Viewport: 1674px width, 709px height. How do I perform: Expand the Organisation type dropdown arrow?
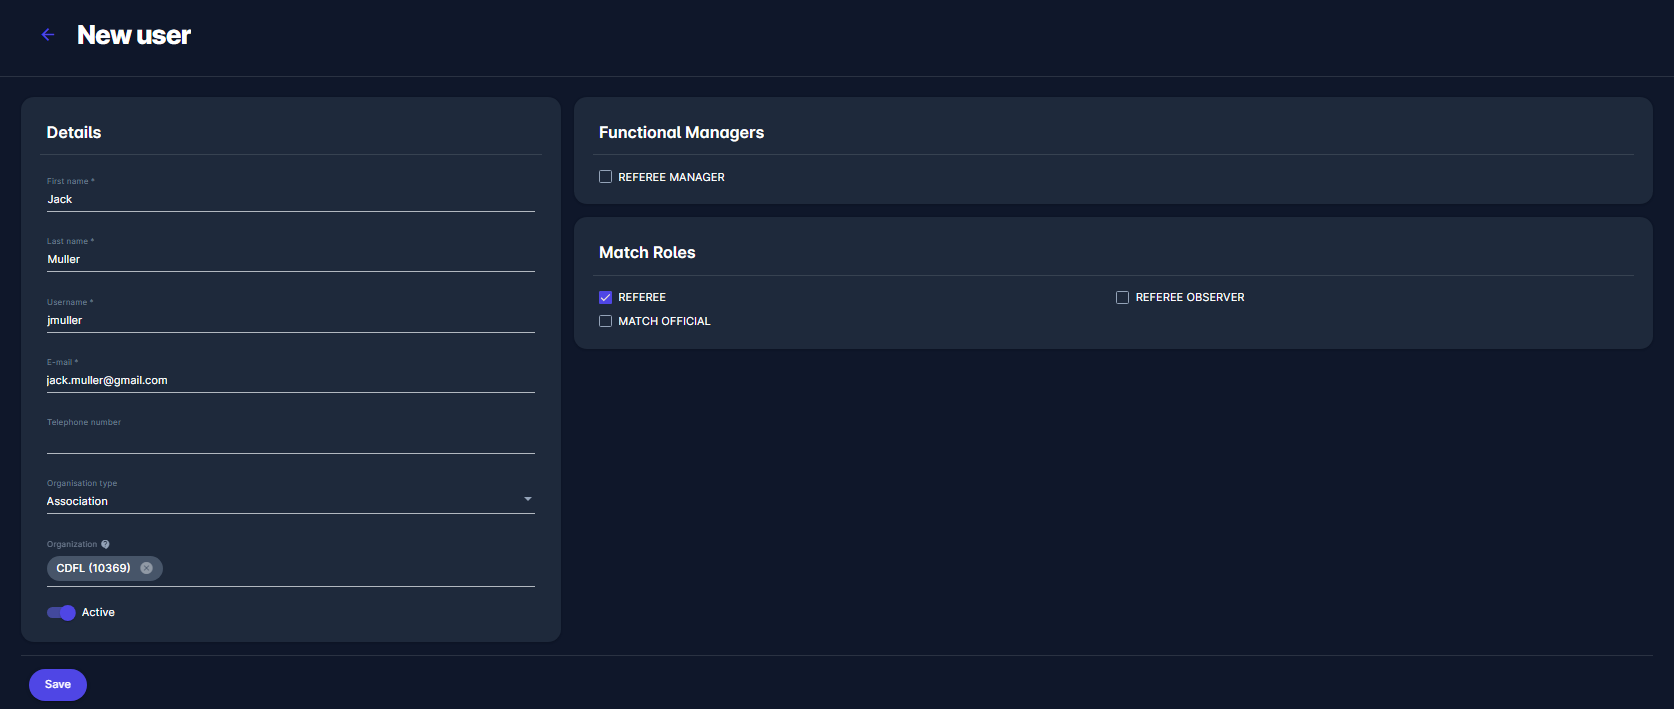527,499
